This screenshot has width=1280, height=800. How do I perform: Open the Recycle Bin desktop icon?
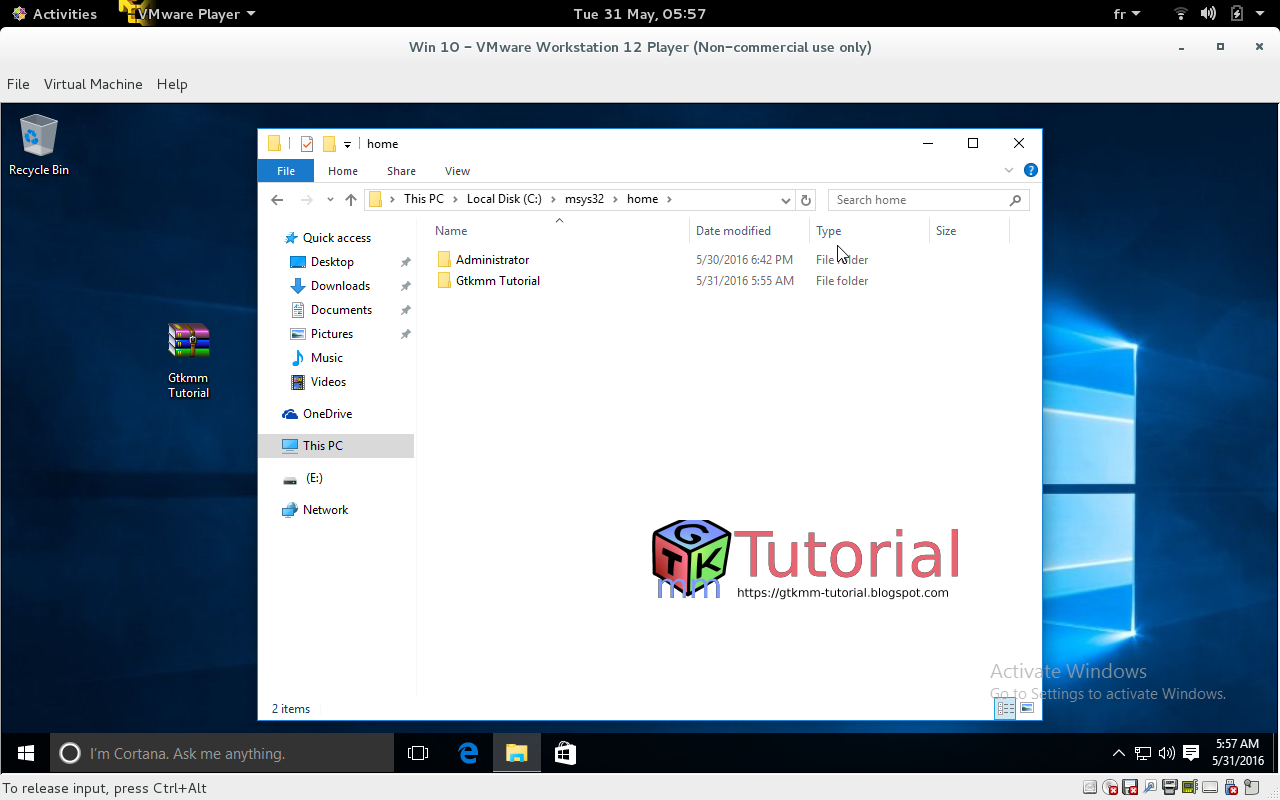coord(39,145)
